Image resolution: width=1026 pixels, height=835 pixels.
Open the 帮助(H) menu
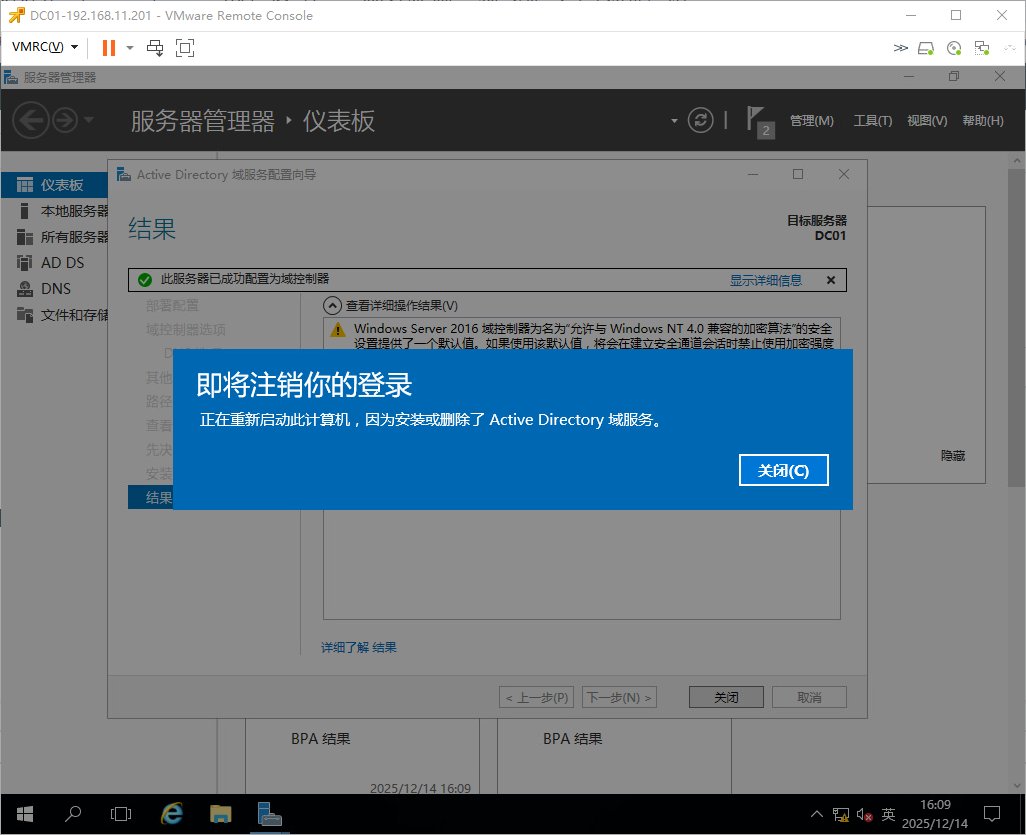point(982,120)
